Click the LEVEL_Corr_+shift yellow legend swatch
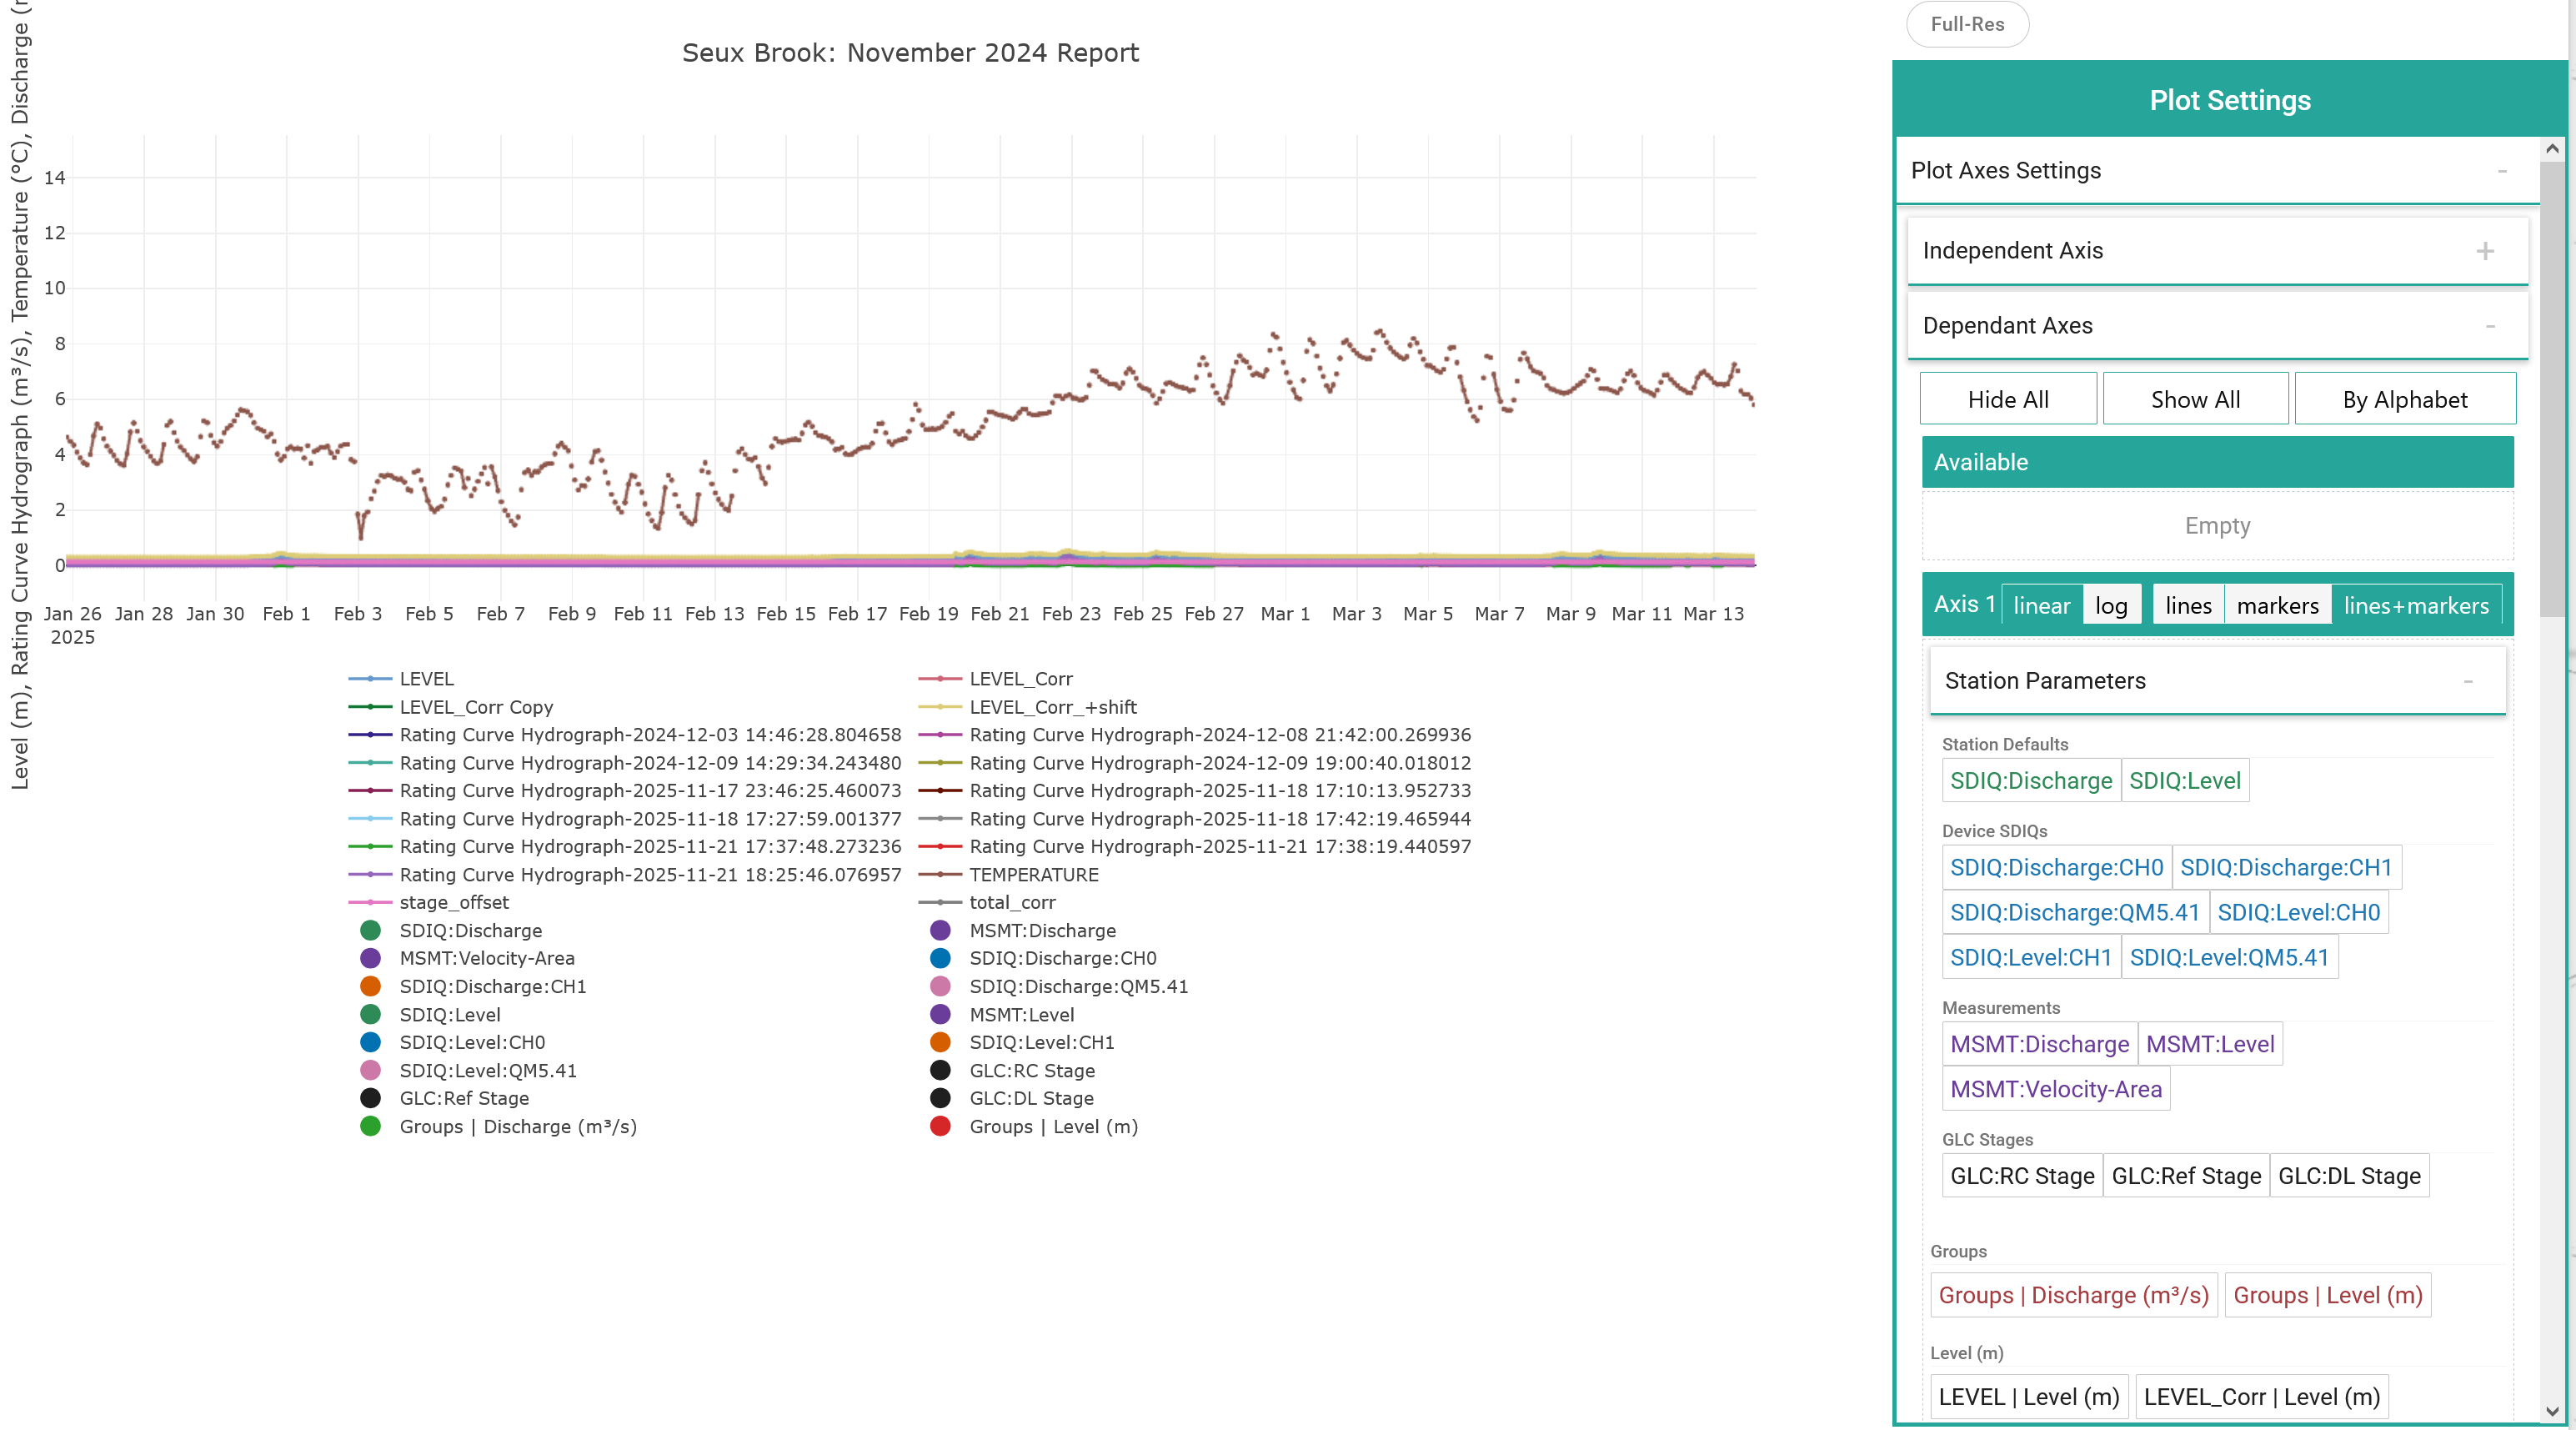Viewport: 2576px width, 1430px height. click(x=940, y=706)
